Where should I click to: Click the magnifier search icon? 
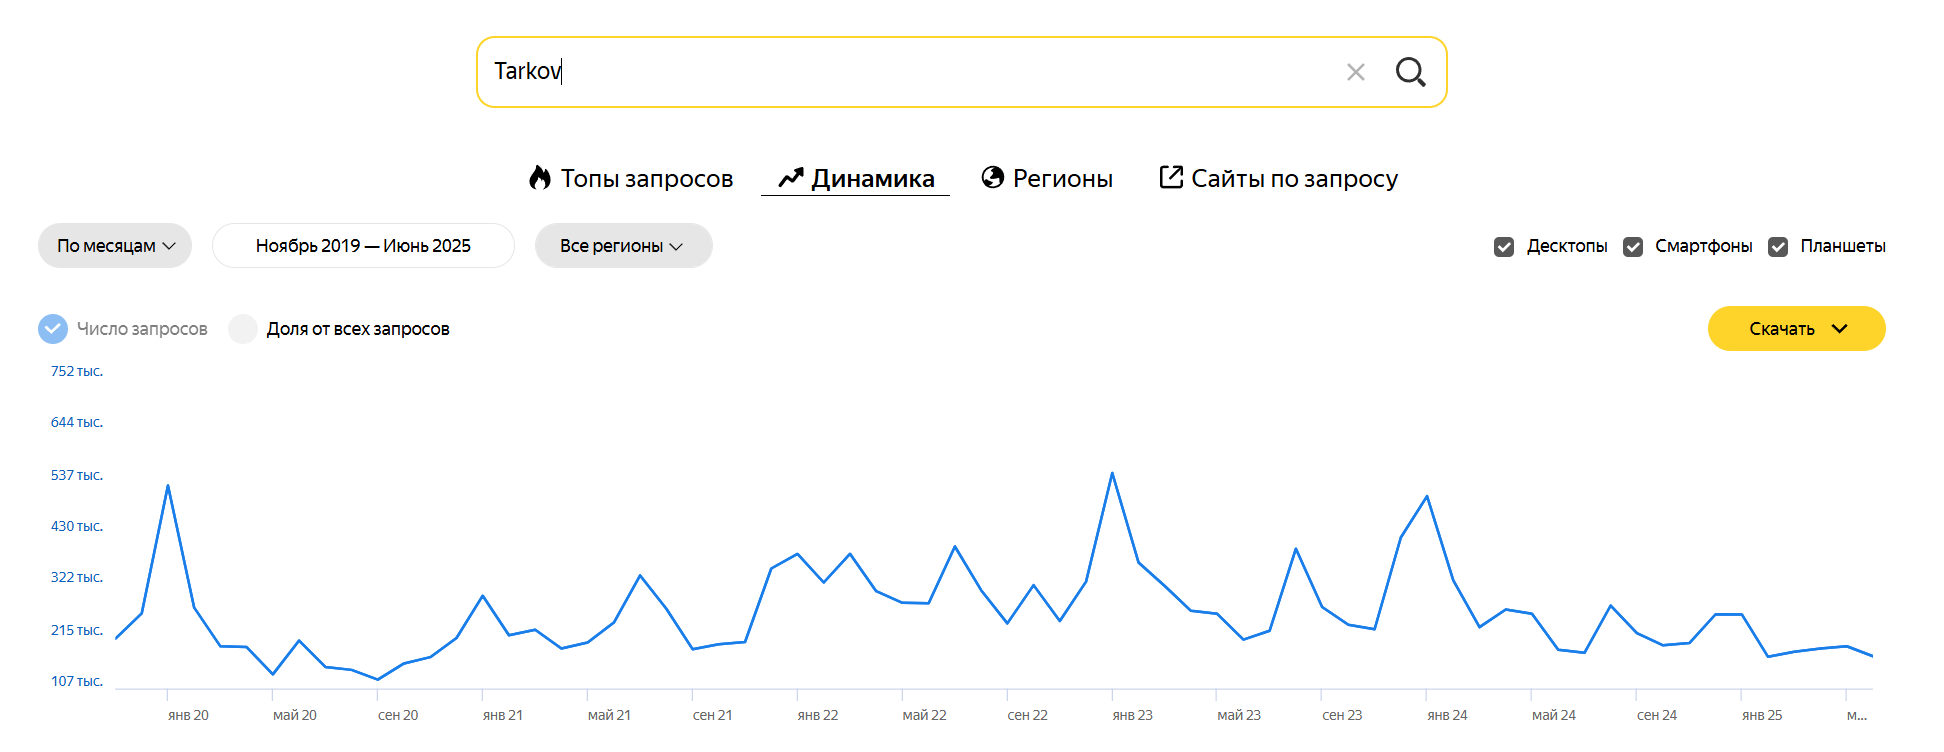click(1410, 72)
